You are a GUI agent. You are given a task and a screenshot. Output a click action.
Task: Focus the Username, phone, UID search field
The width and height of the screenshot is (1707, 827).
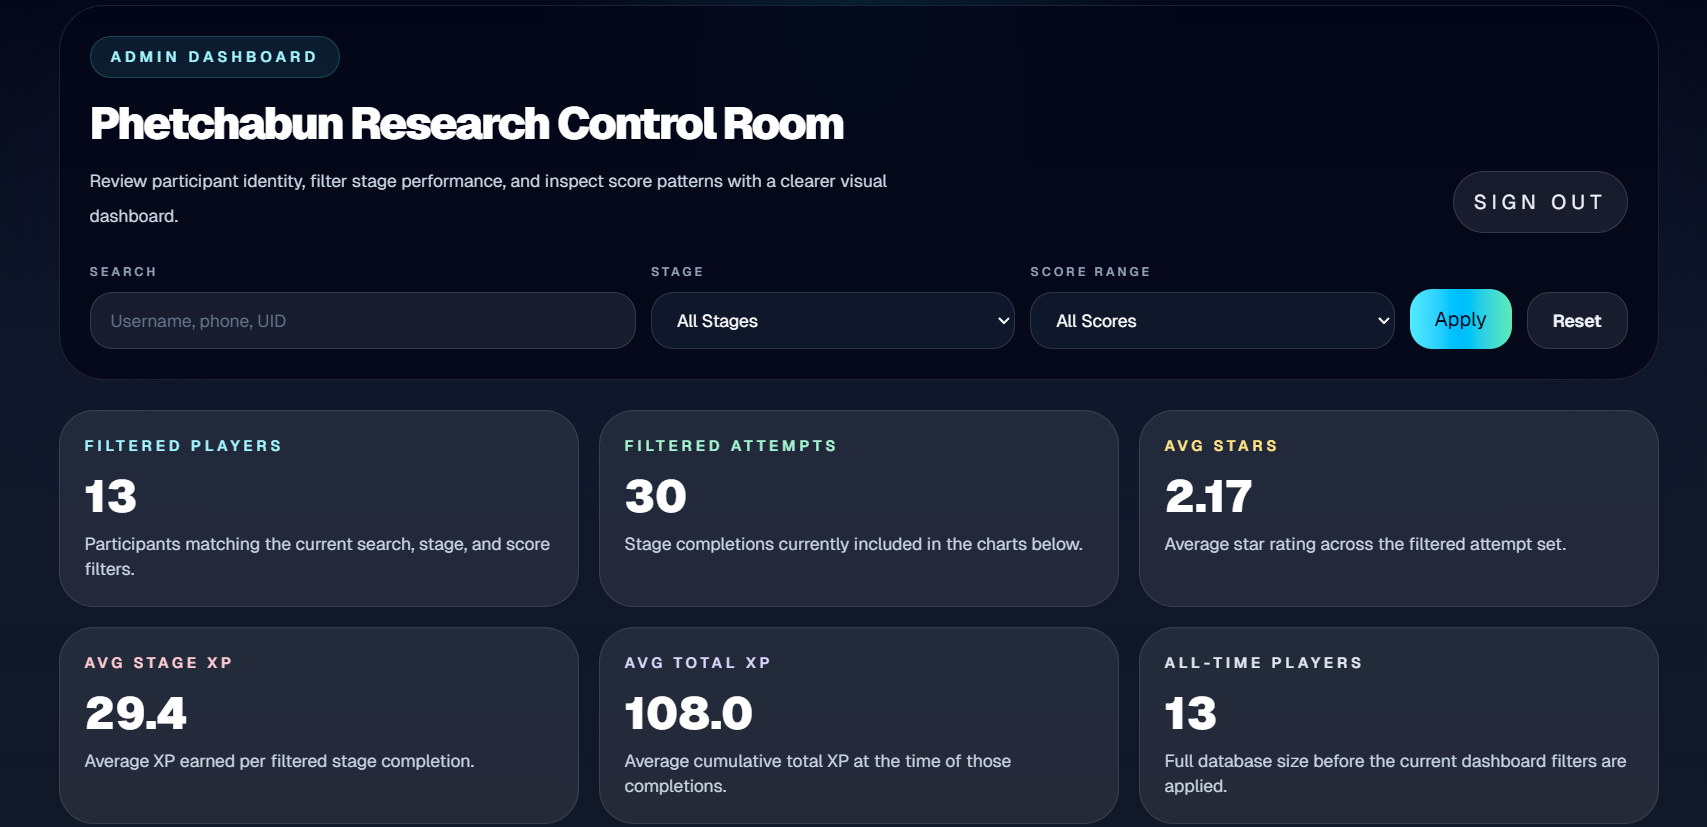click(362, 321)
